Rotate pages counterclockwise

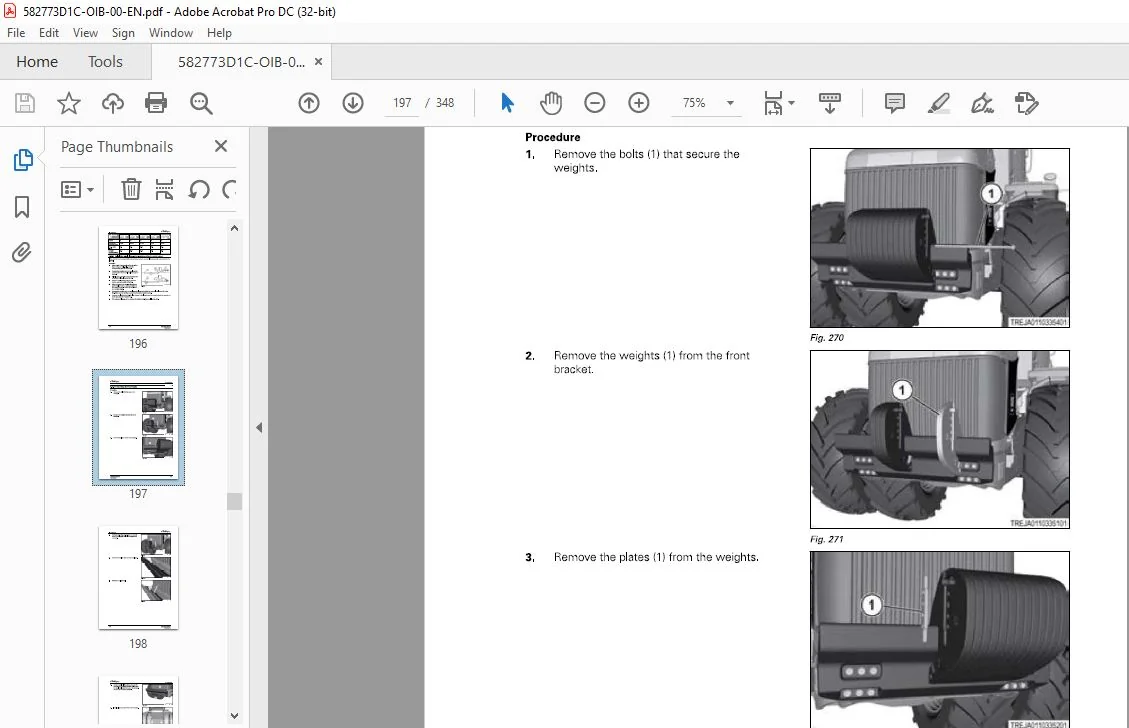(199, 189)
